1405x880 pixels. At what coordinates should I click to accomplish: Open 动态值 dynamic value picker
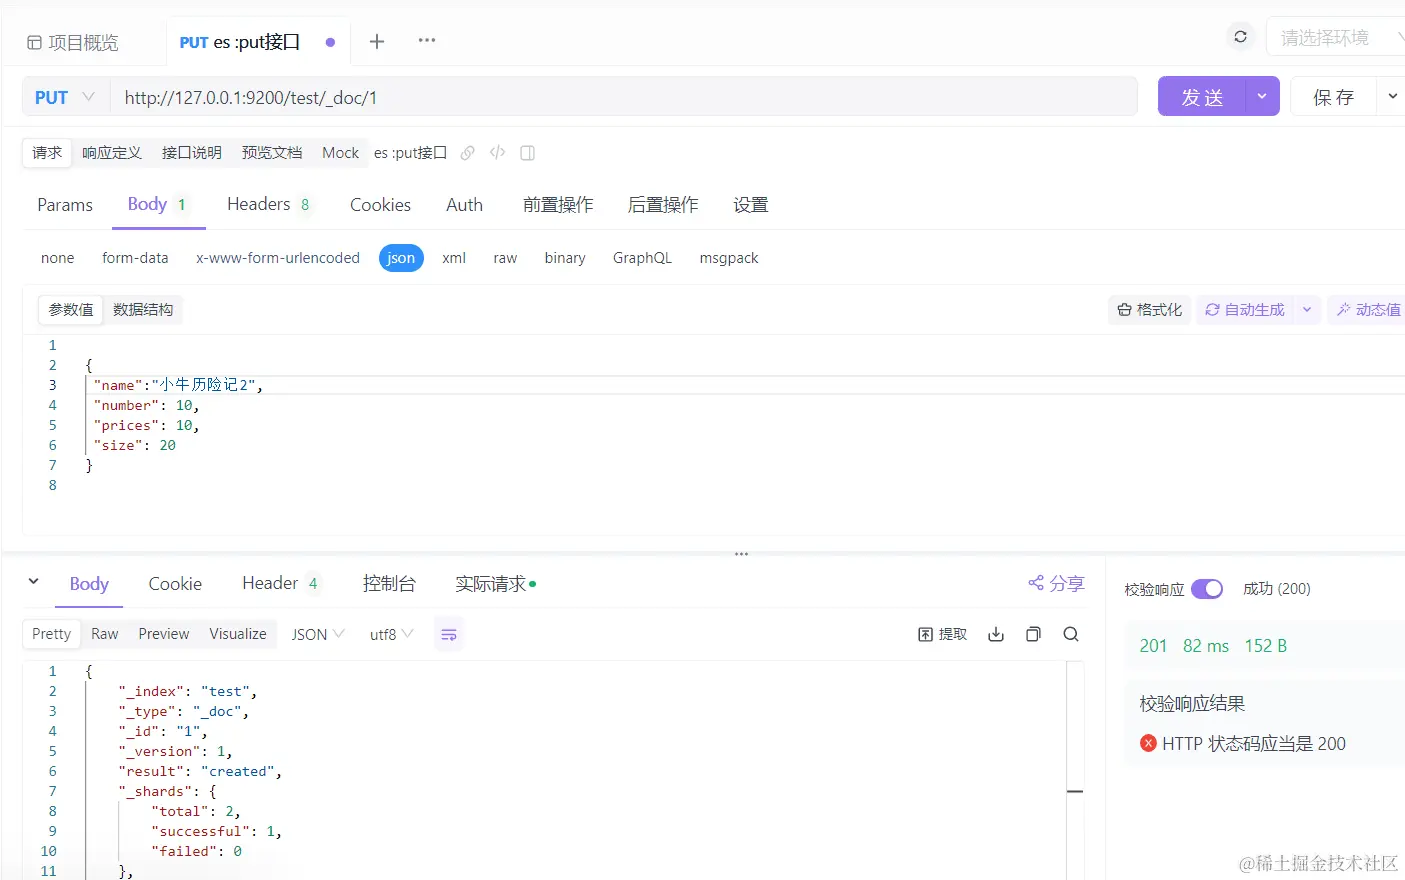[1368, 310]
